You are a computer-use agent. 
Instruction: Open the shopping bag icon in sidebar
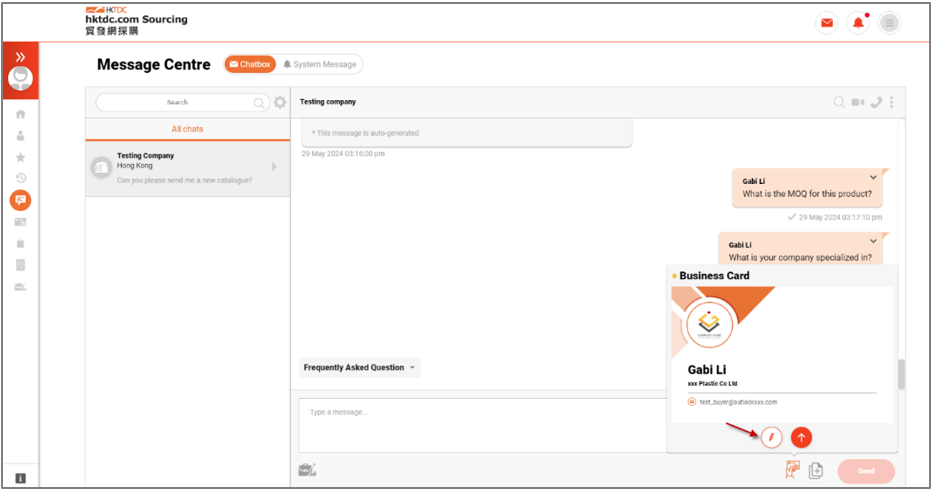point(20,244)
